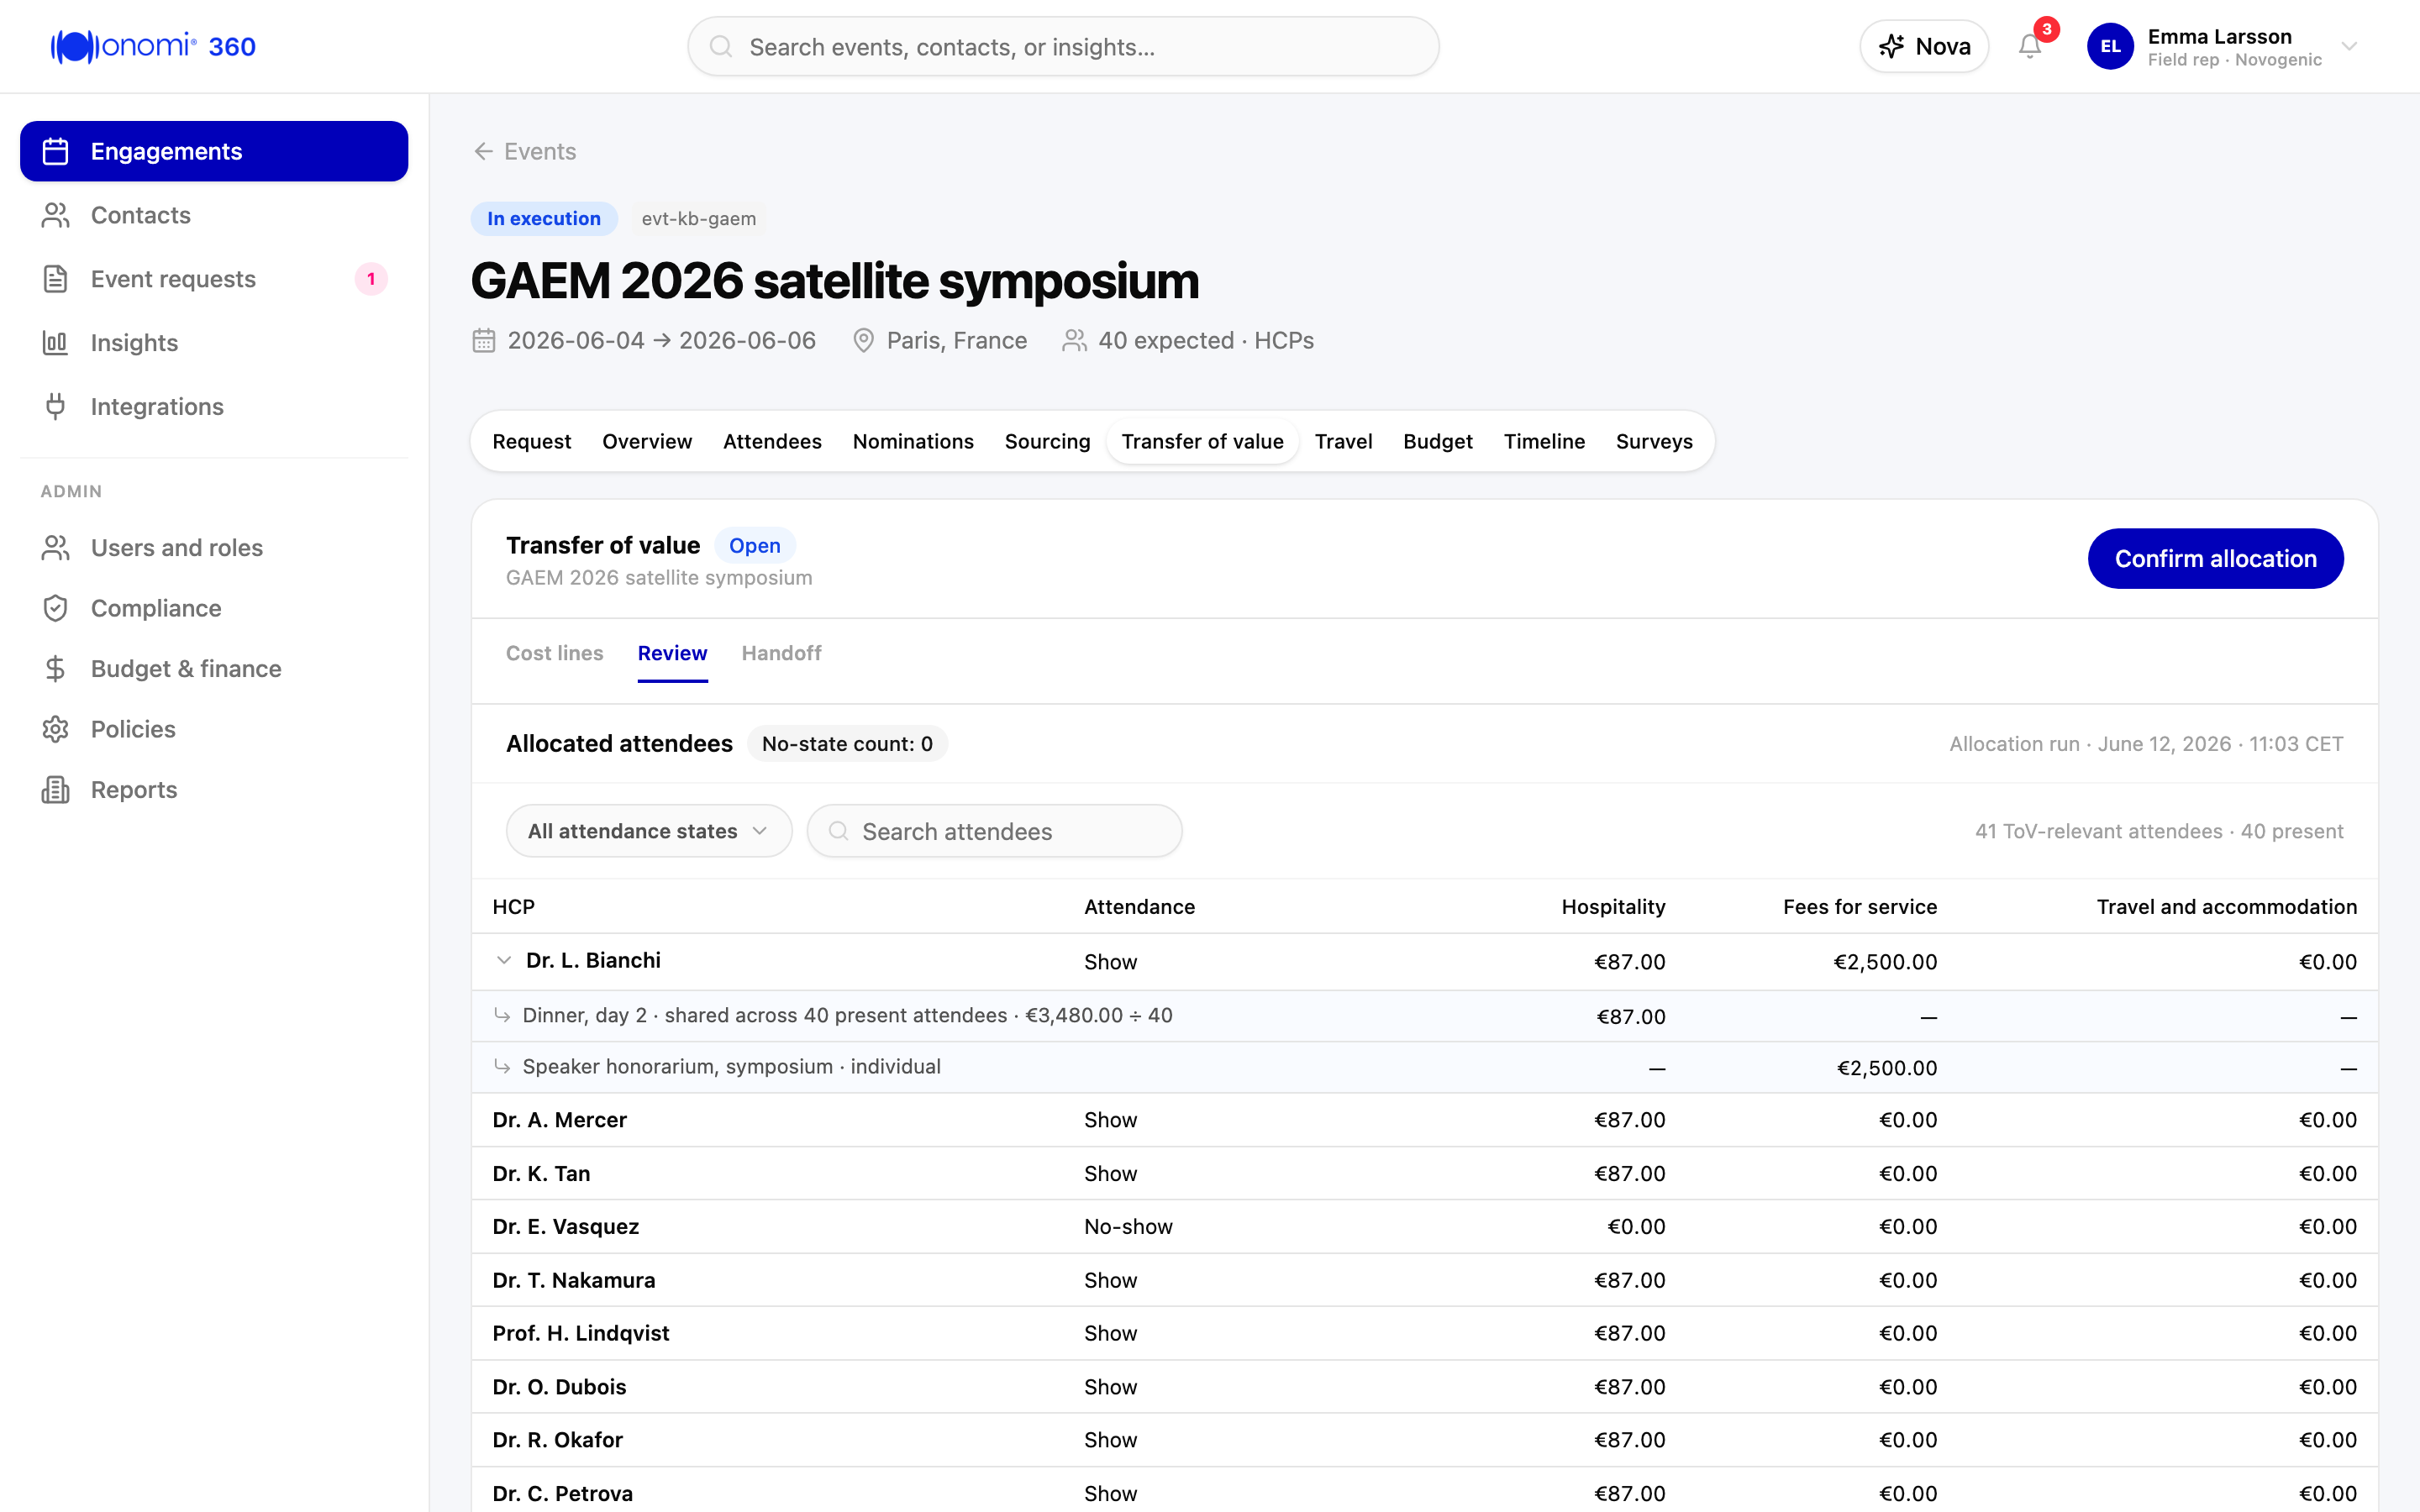2420x1512 pixels.
Task: Select the Dr. E. Vasquez row name
Action: (x=566, y=1227)
